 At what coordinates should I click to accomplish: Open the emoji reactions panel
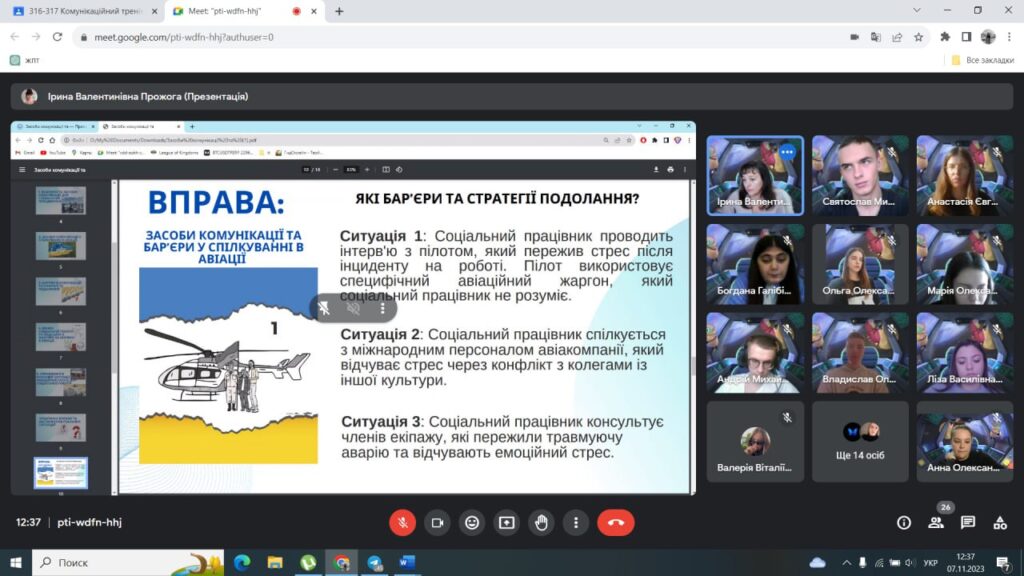(472, 522)
